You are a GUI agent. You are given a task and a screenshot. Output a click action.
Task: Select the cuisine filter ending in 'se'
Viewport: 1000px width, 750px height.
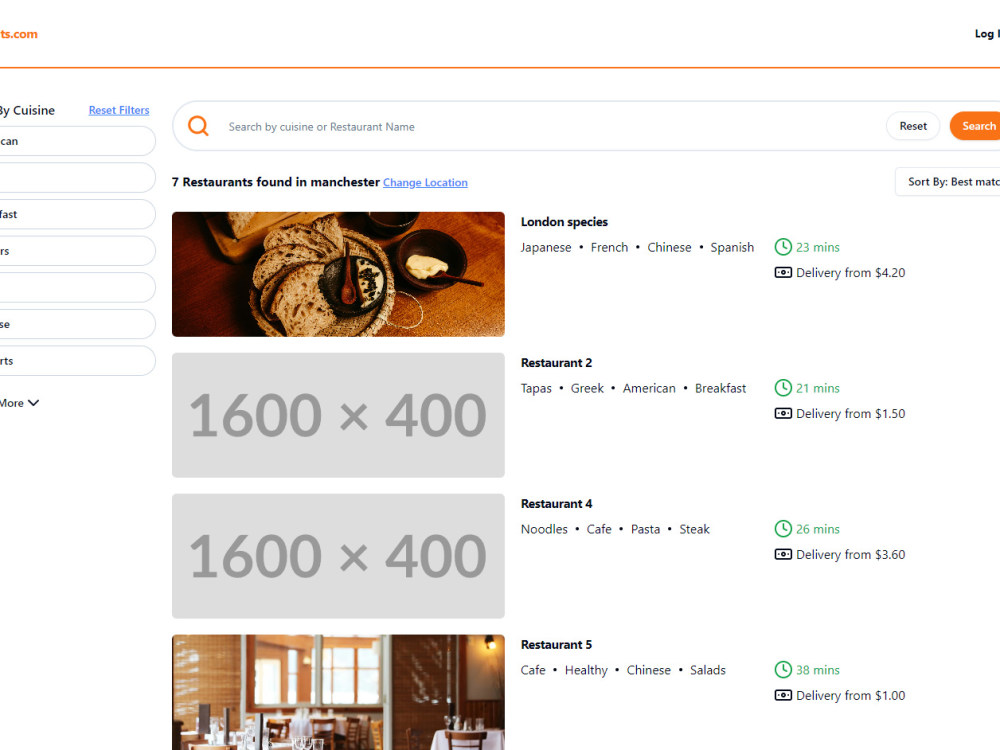(x=77, y=325)
